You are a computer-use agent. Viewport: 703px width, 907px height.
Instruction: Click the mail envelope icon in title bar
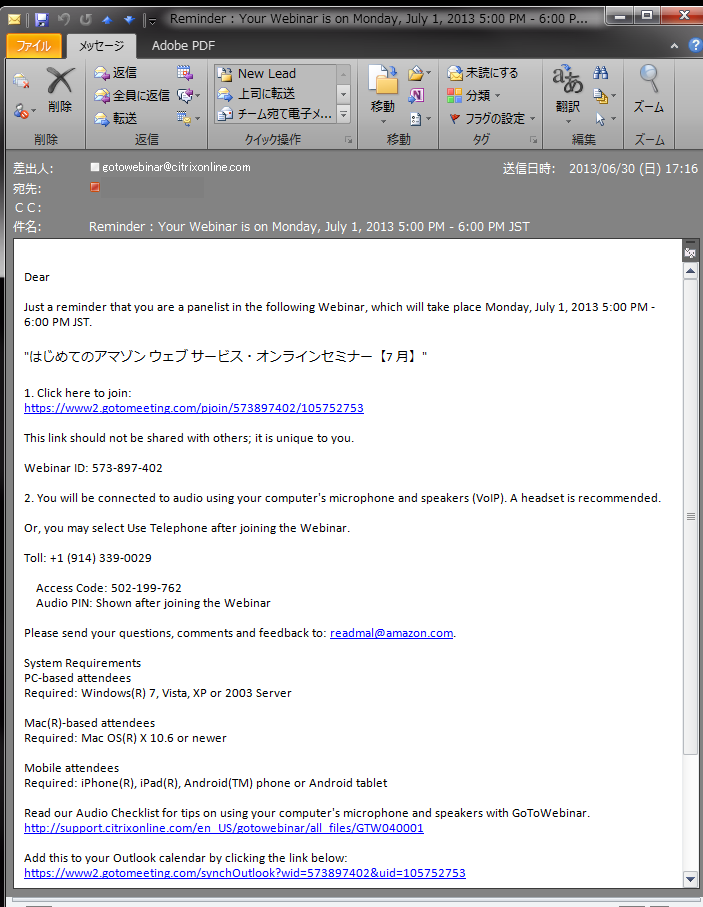tap(14, 20)
